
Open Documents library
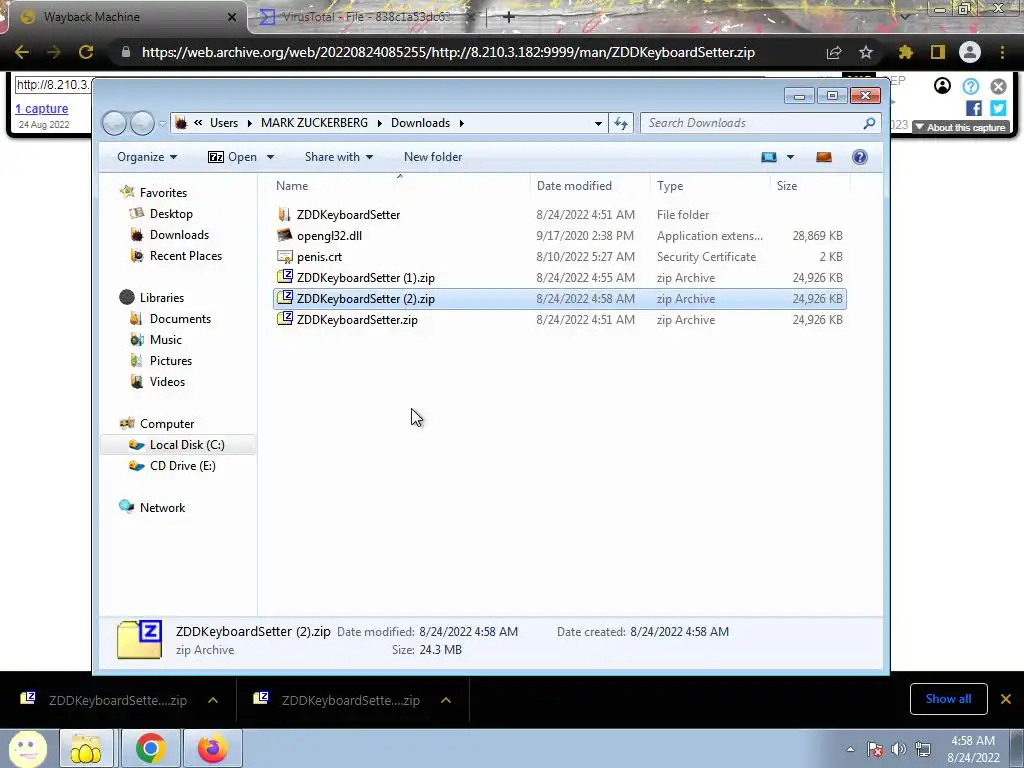point(180,319)
